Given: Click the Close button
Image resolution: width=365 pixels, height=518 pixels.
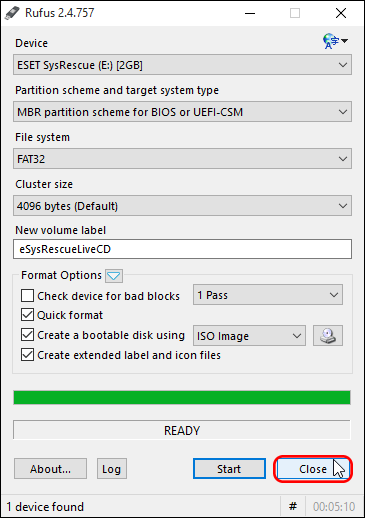Looking at the screenshot, I should 313,469.
